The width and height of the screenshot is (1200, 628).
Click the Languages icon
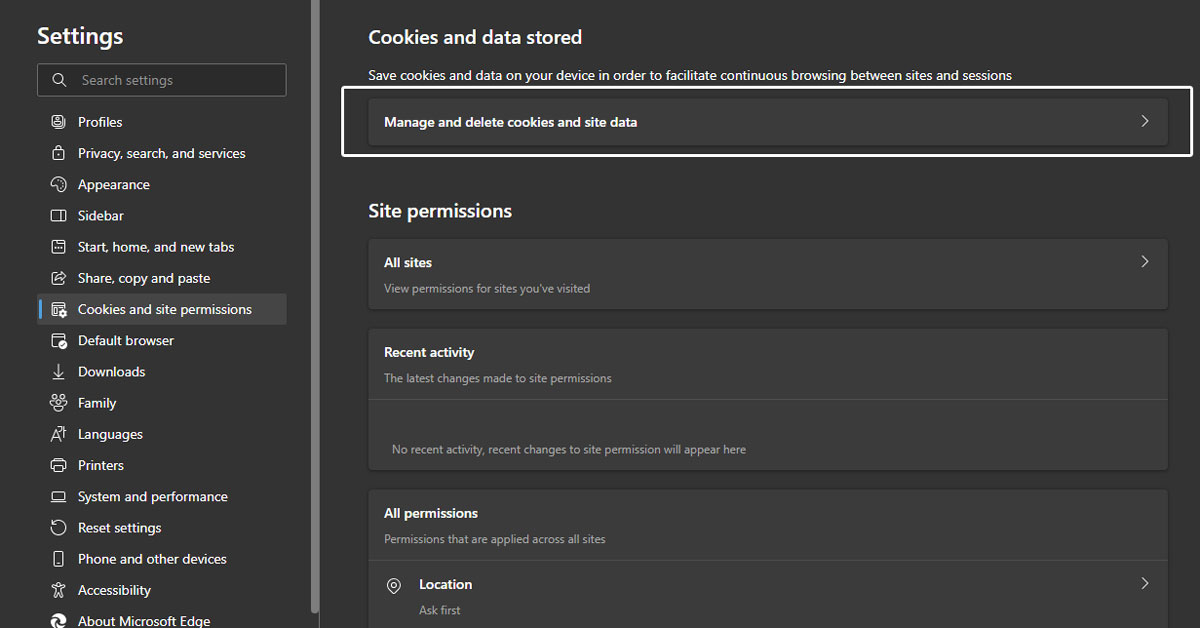tap(58, 434)
